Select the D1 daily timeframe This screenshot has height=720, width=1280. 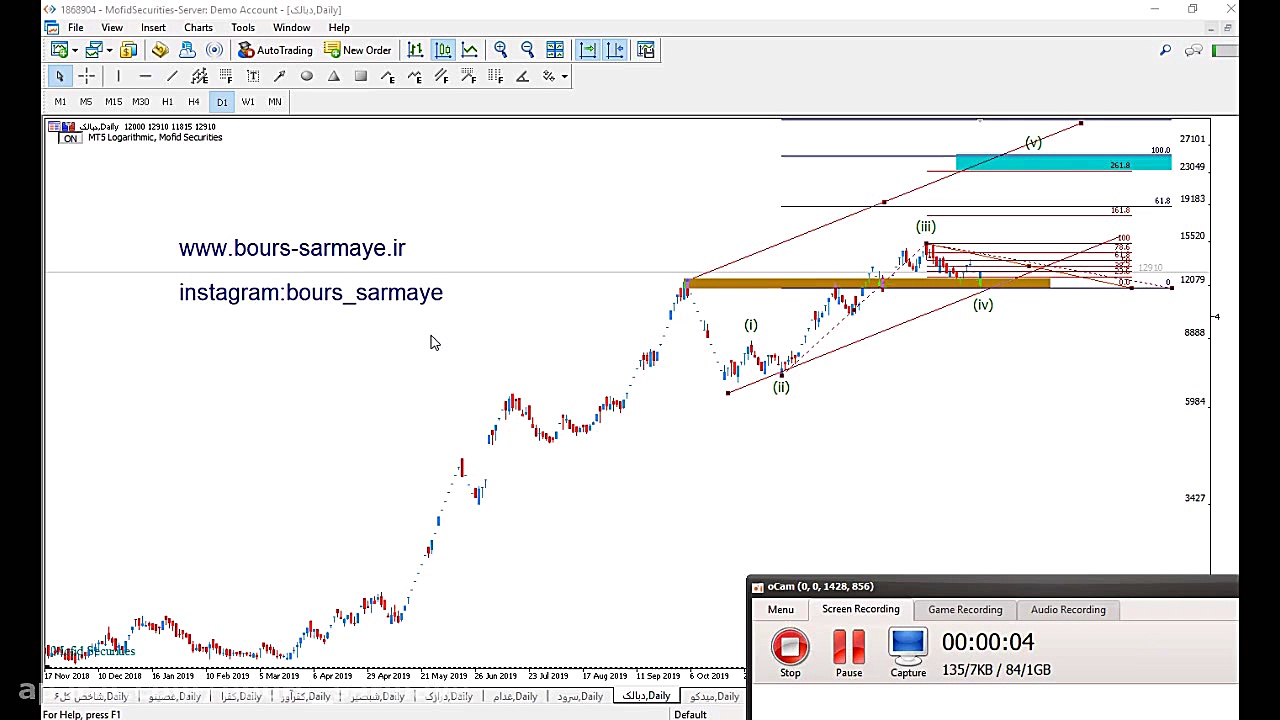(221, 101)
